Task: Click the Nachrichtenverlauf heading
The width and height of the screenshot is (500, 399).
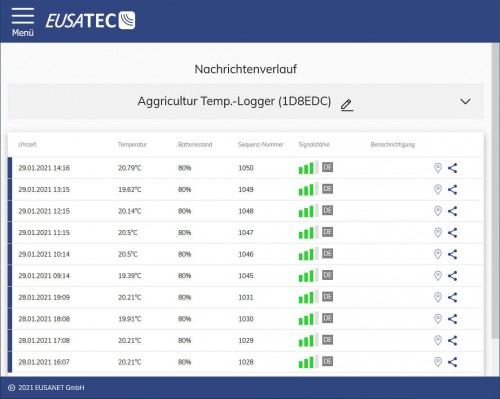Action: pos(246,69)
